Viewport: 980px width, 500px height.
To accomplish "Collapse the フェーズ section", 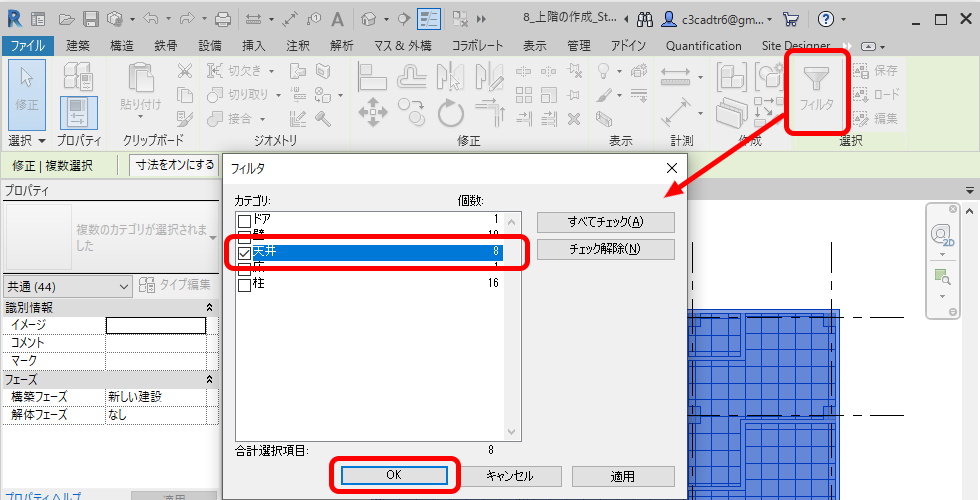I will (209, 379).
